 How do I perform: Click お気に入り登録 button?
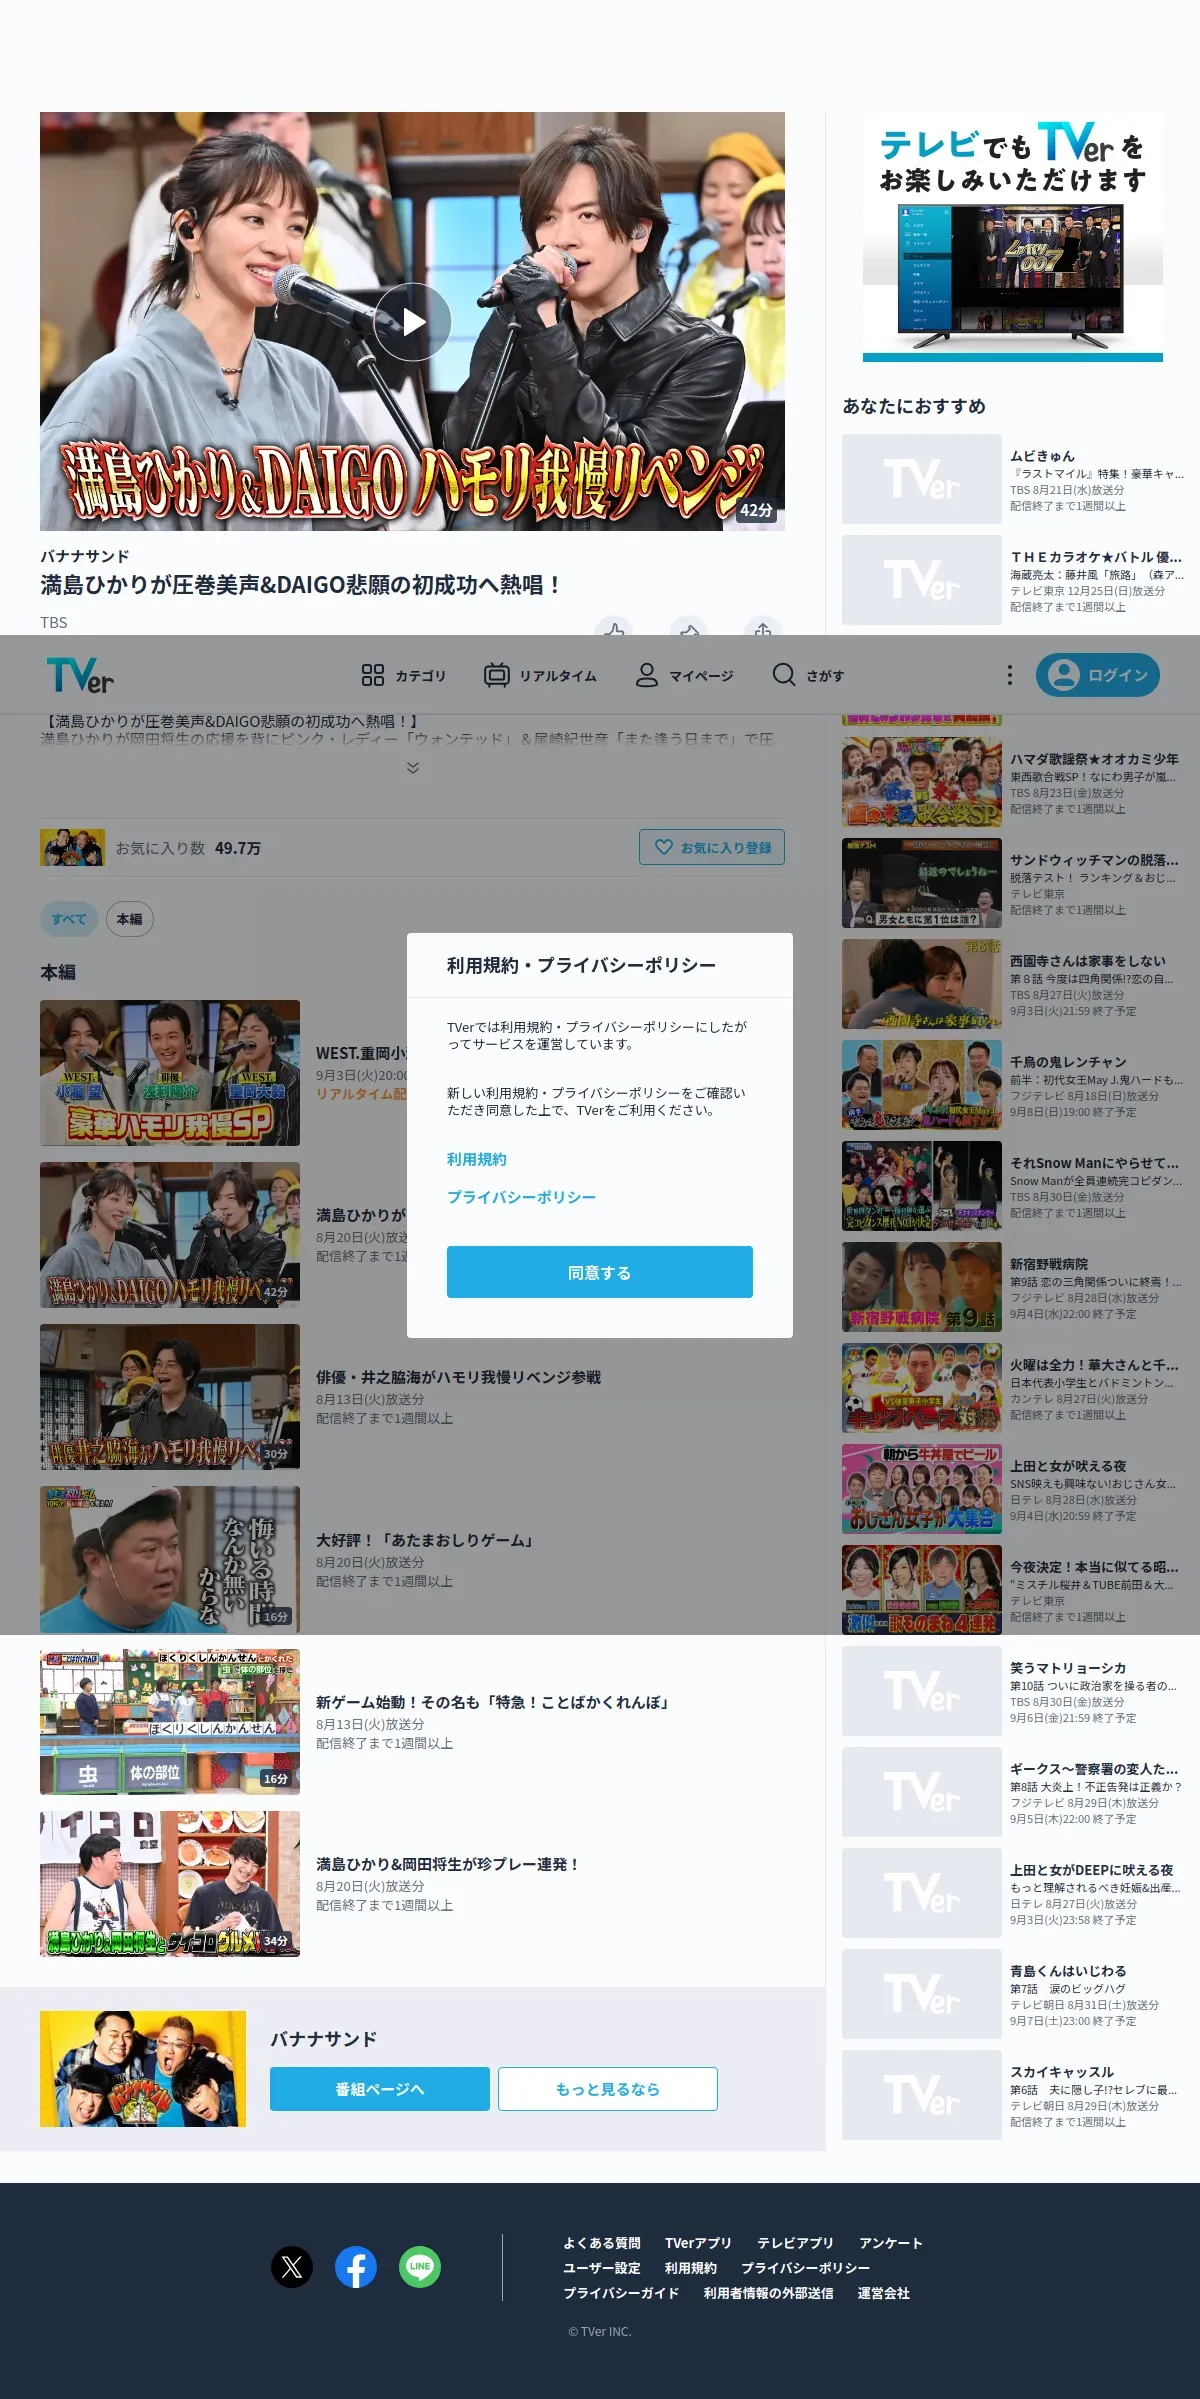click(x=712, y=847)
